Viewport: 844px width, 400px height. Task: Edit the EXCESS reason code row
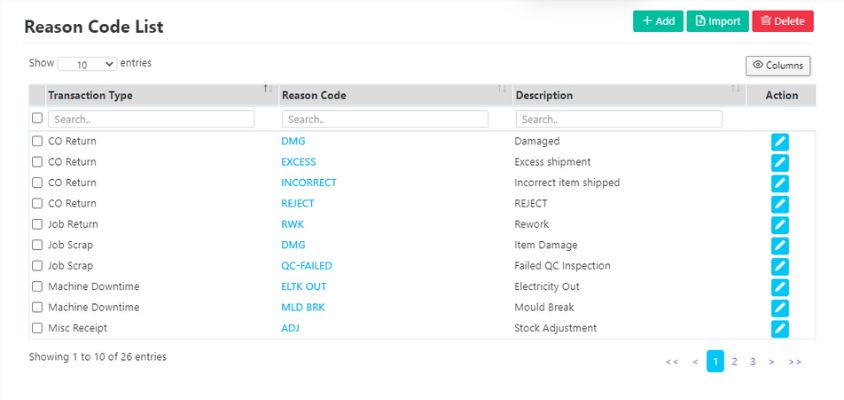point(779,163)
